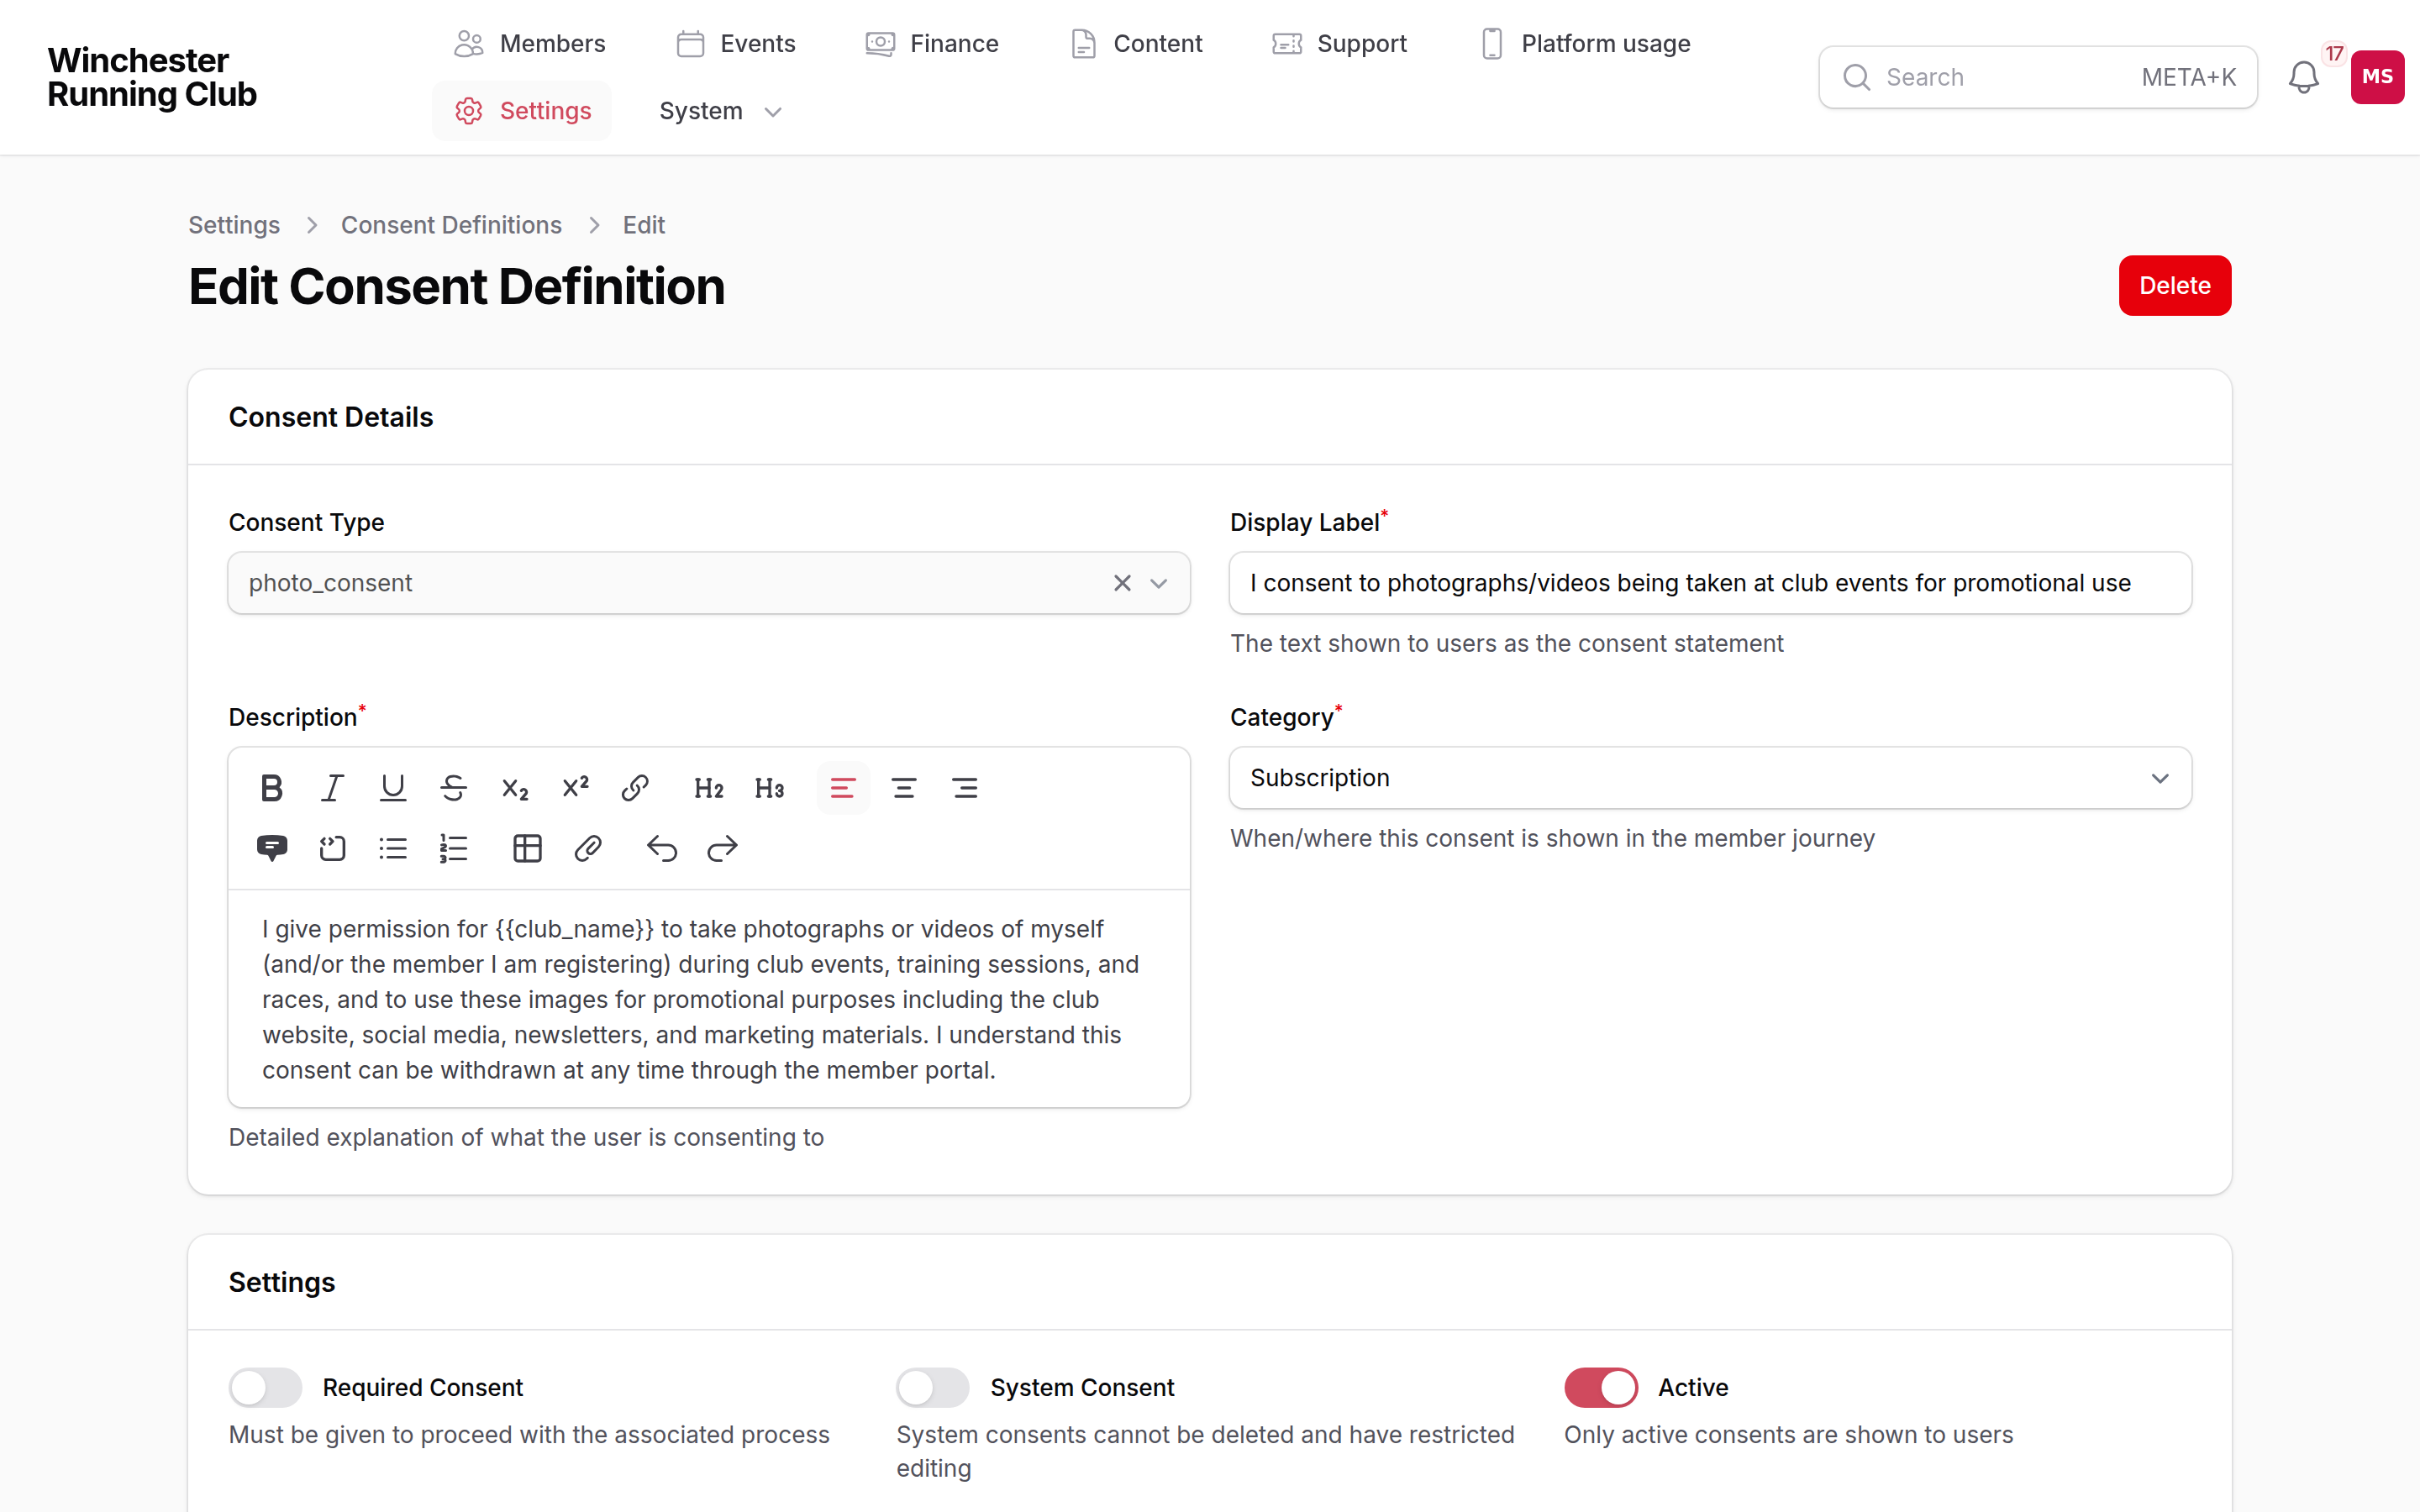Clear the photo_consent selection
2420x1512 pixels.
[x=1122, y=583]
